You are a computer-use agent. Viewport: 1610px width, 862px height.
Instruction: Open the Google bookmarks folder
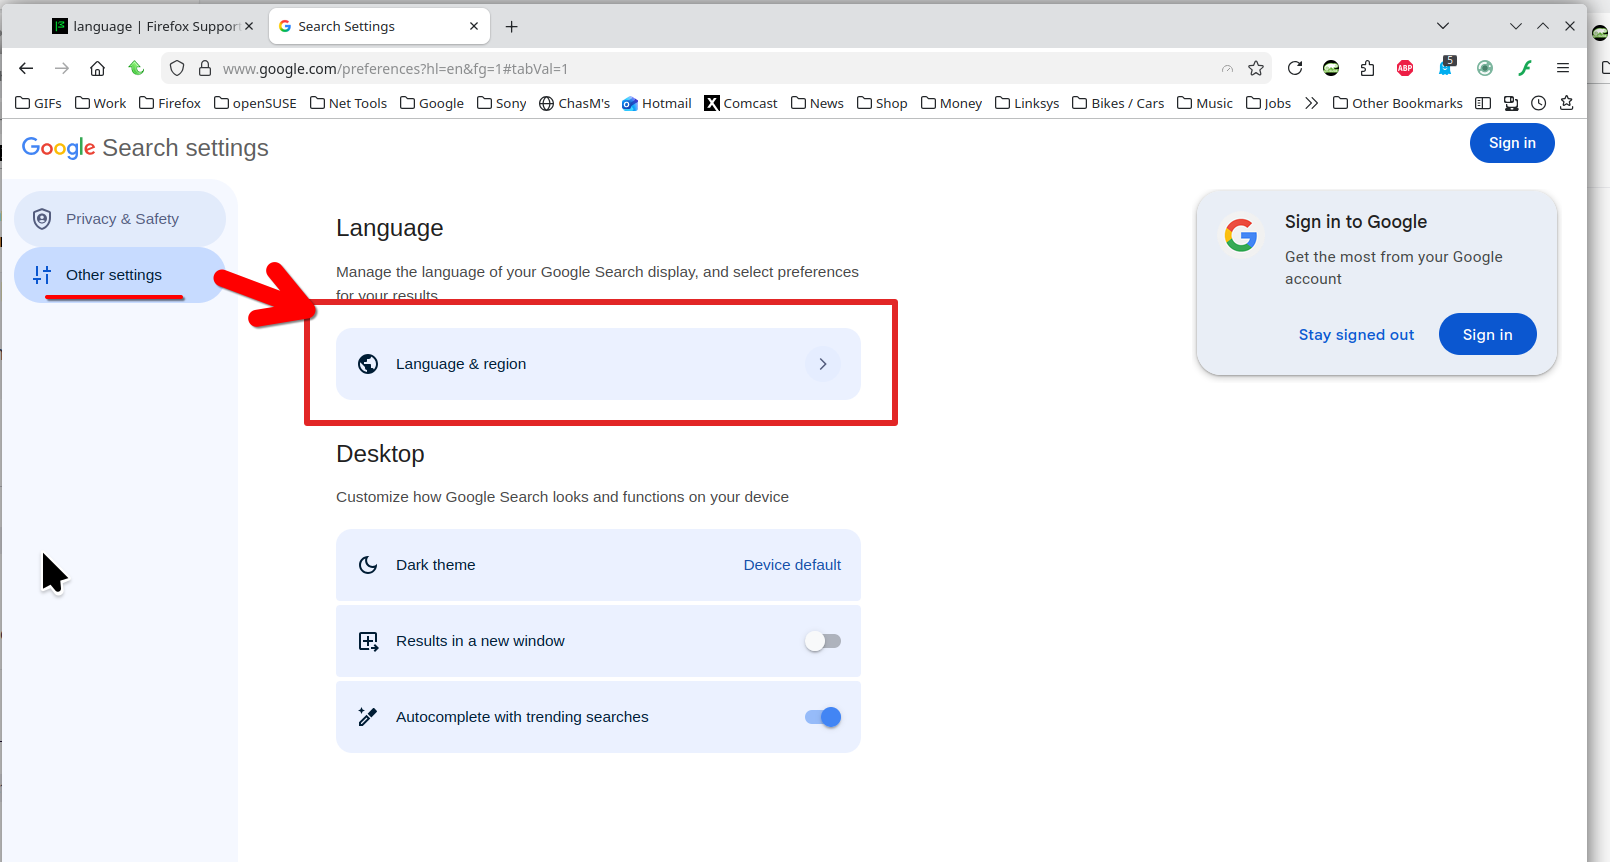coord(432,103)
